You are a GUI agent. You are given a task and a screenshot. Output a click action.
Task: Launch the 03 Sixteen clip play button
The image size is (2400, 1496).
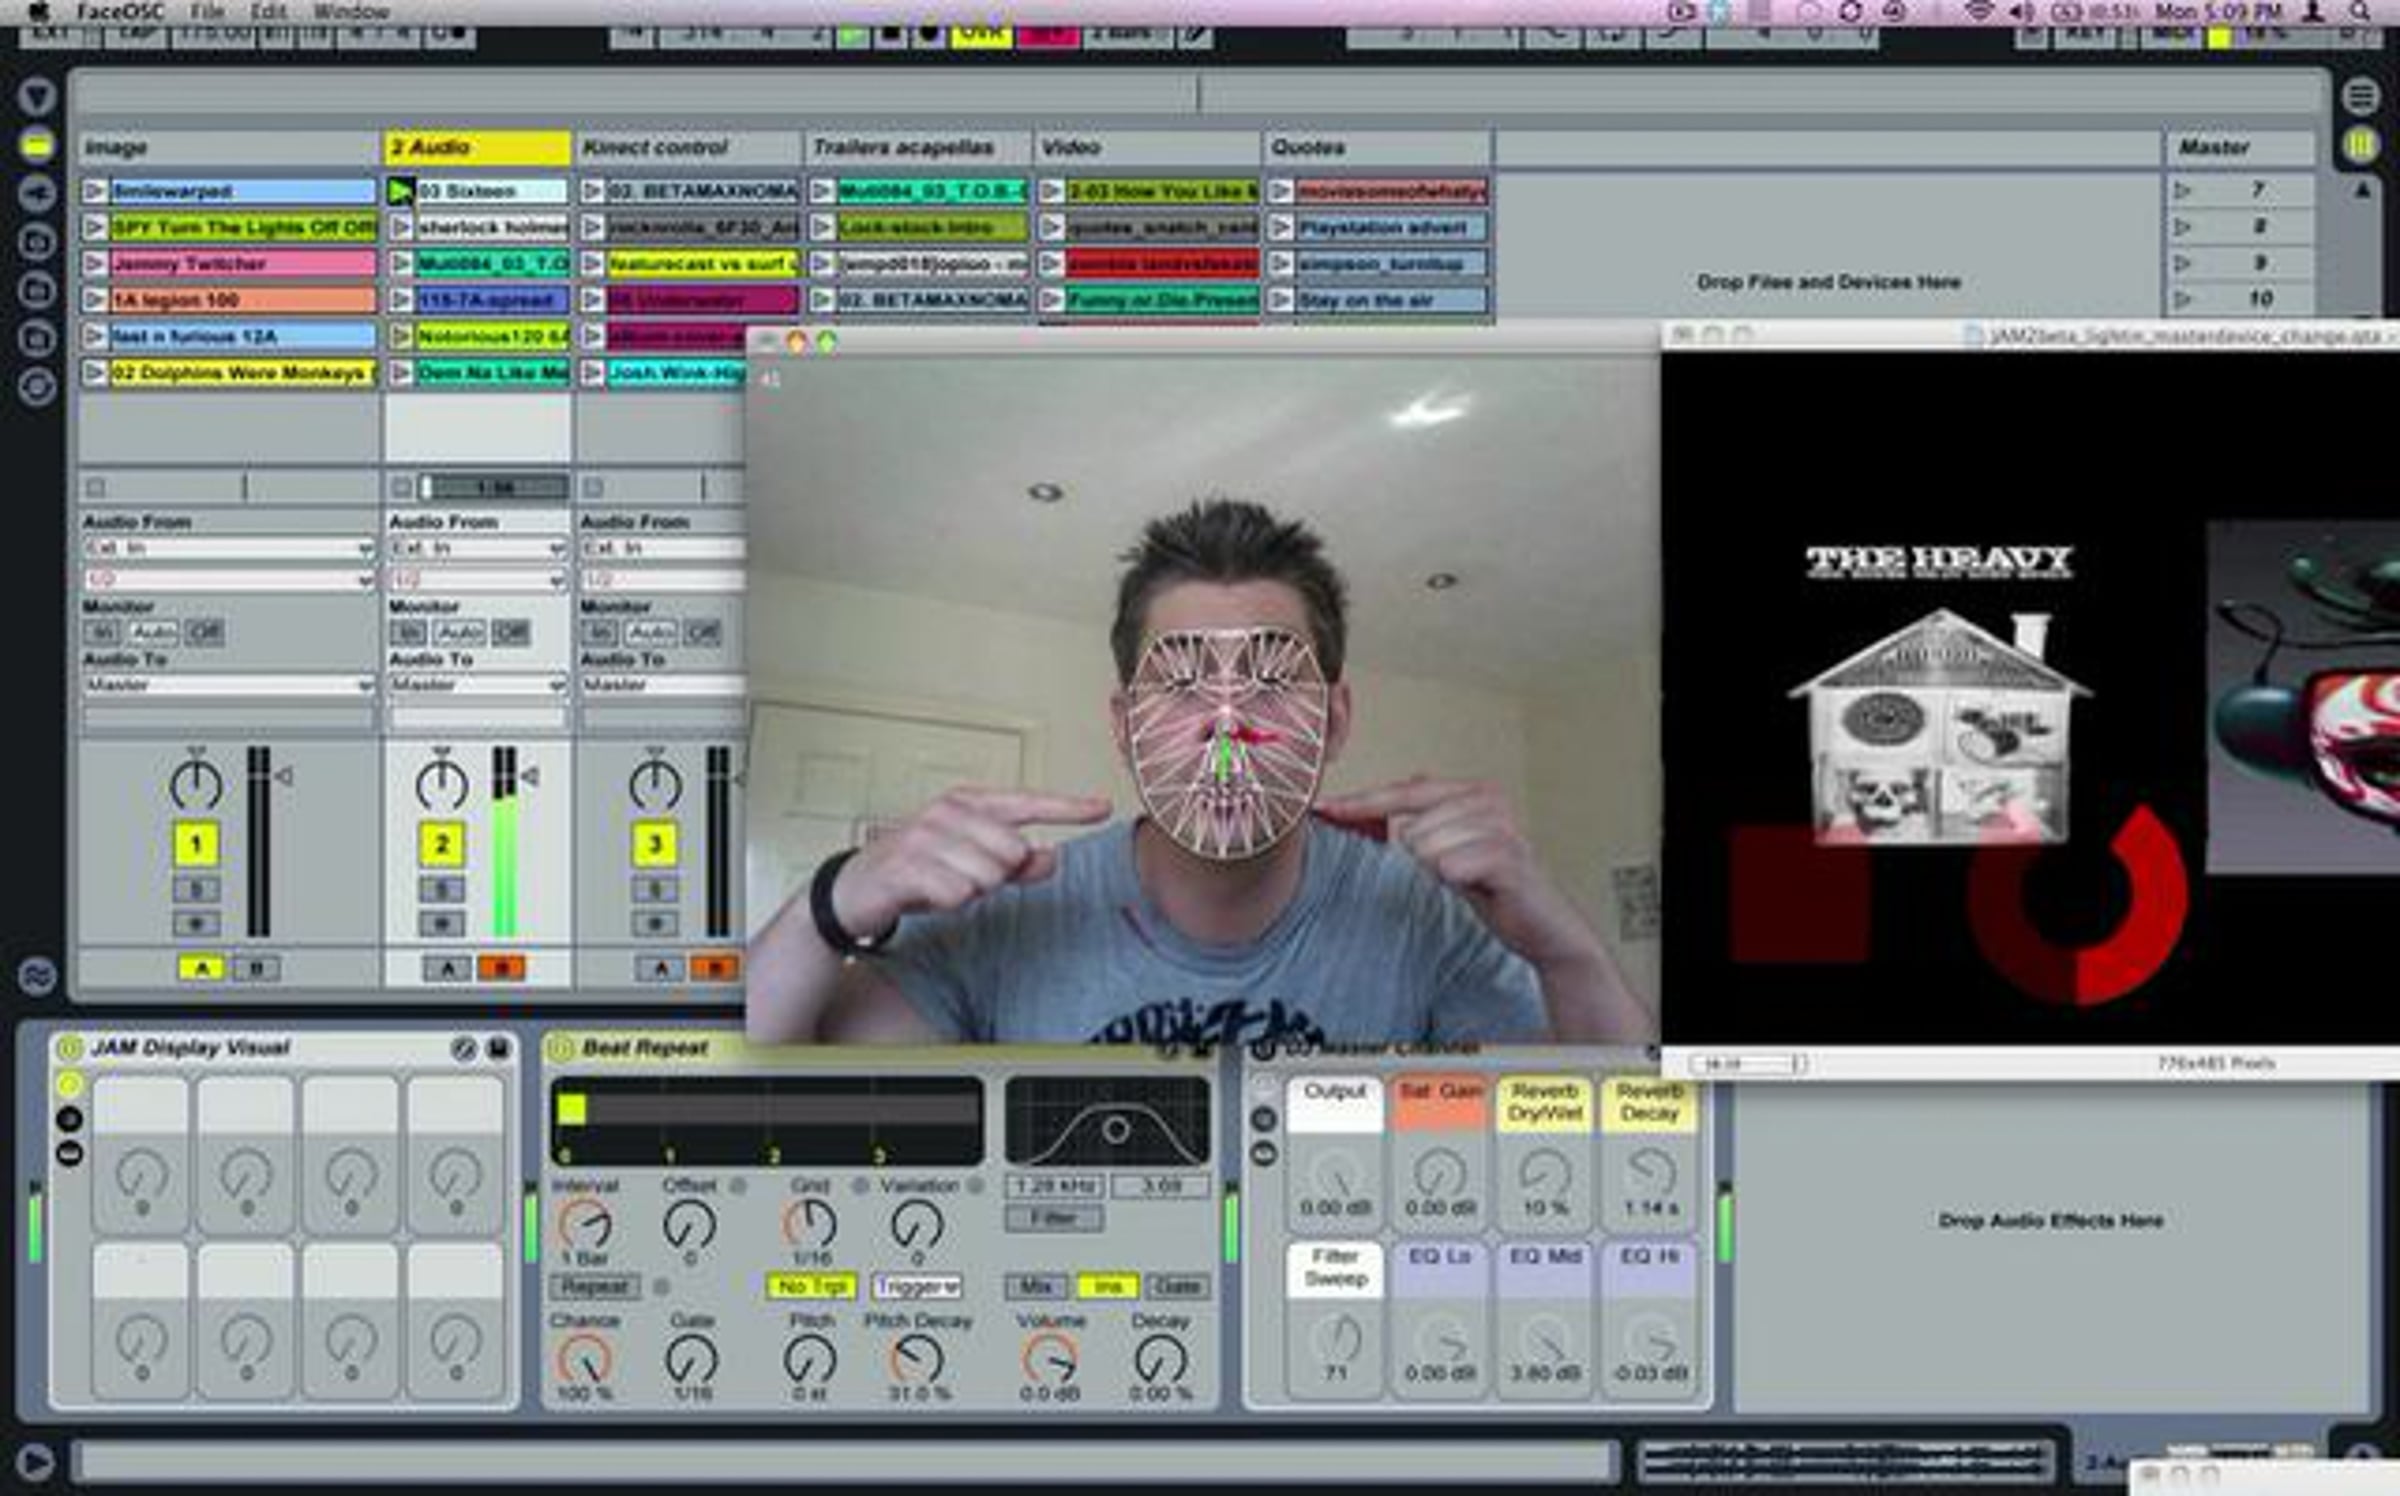[400, 191]
